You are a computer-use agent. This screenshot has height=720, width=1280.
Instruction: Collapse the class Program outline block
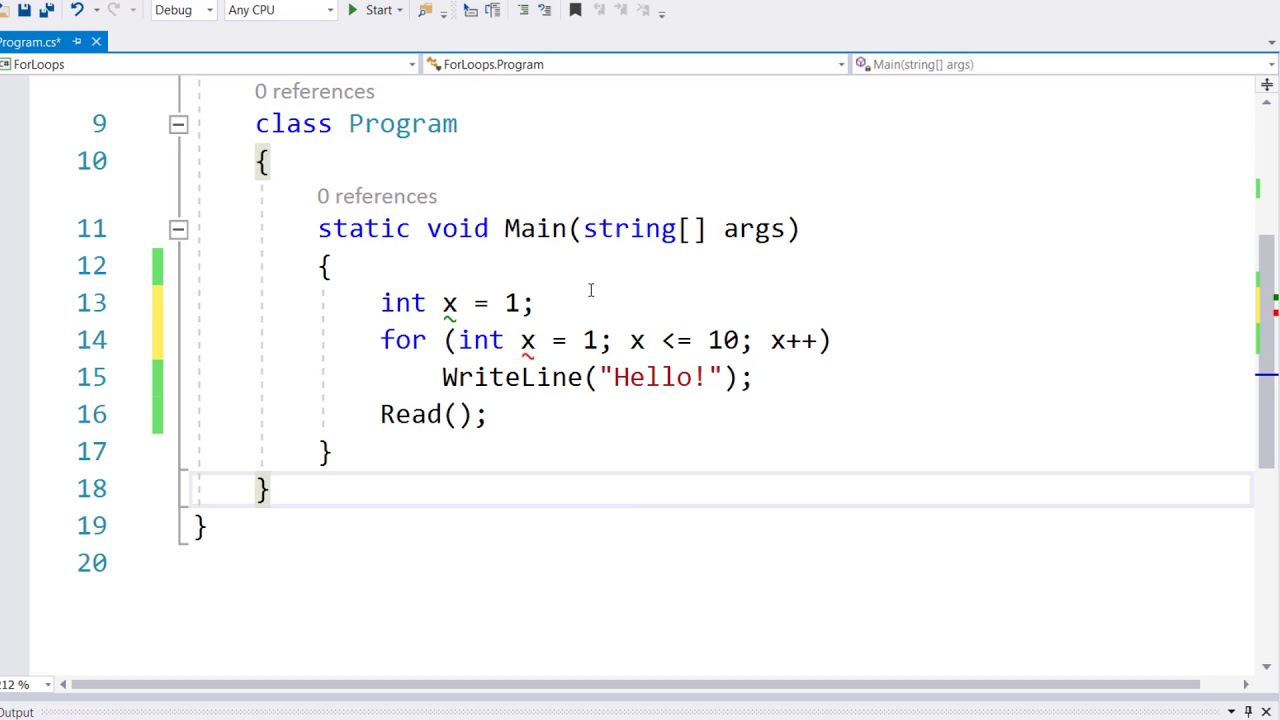pyautogui.click(x=178, y=125)
